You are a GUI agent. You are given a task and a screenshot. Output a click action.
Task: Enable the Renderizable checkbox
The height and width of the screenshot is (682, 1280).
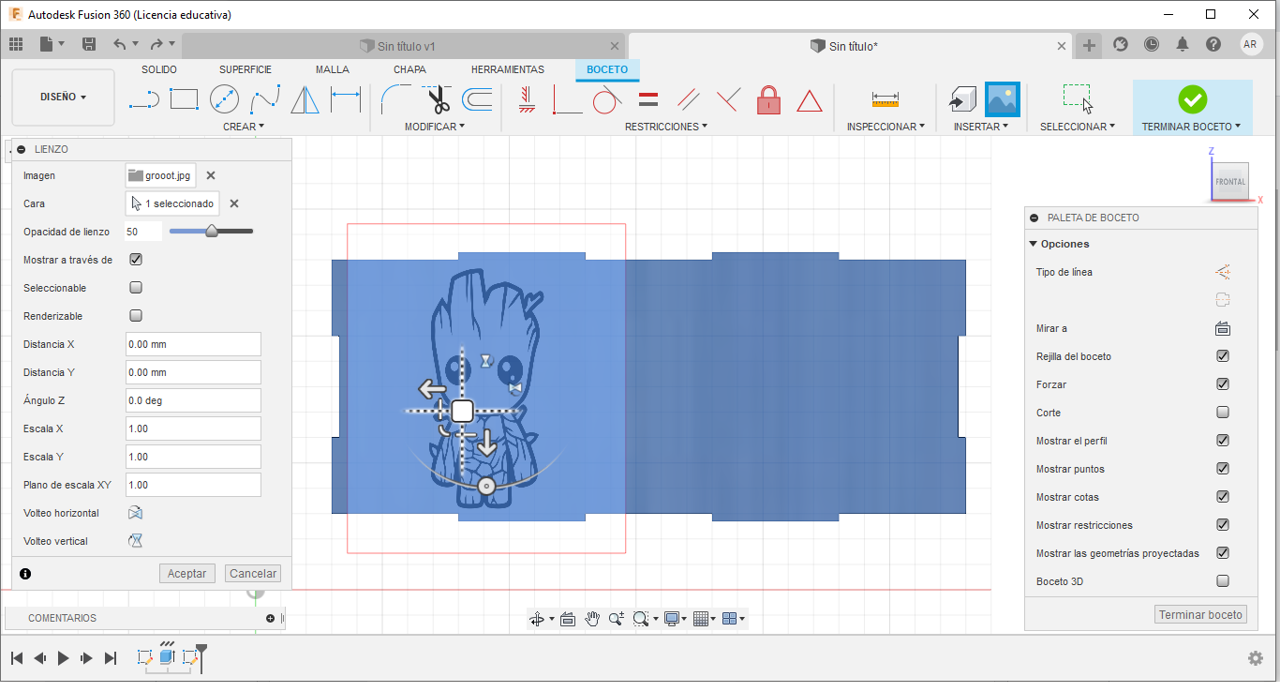pos(136,315)
